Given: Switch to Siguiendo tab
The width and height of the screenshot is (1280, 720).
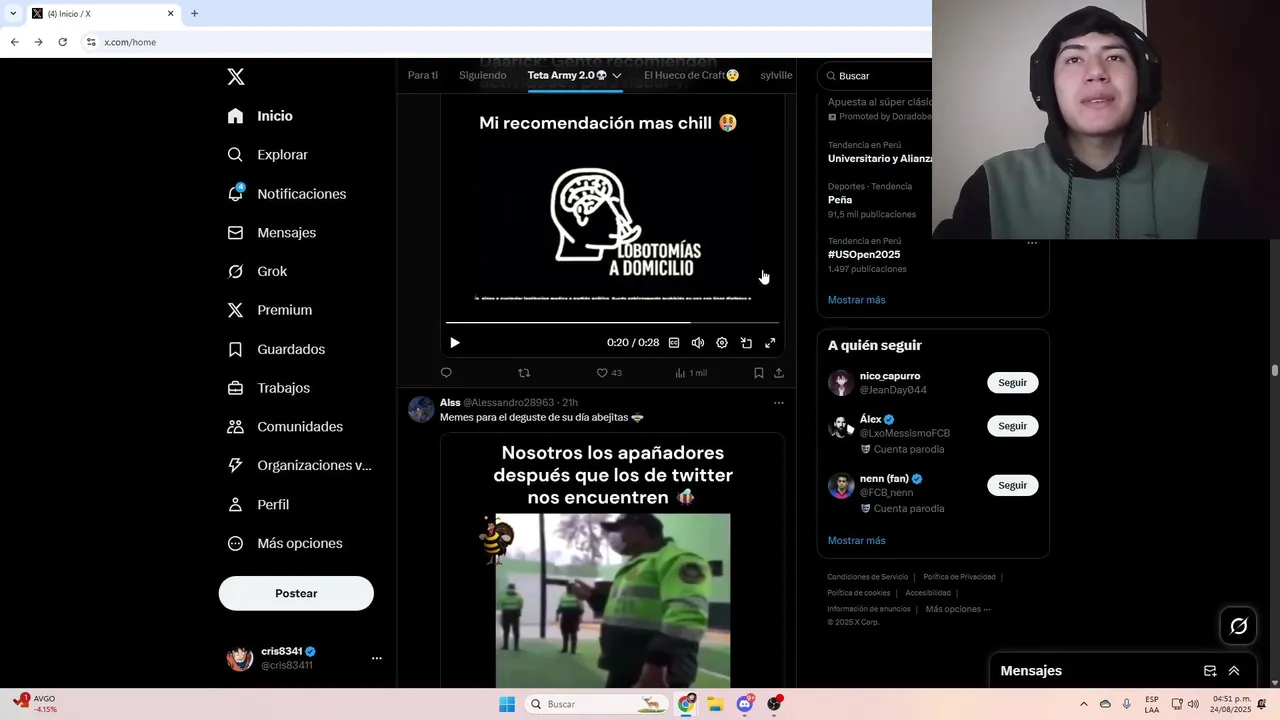Looking at the screenshot, I should (x=483, y=75).
